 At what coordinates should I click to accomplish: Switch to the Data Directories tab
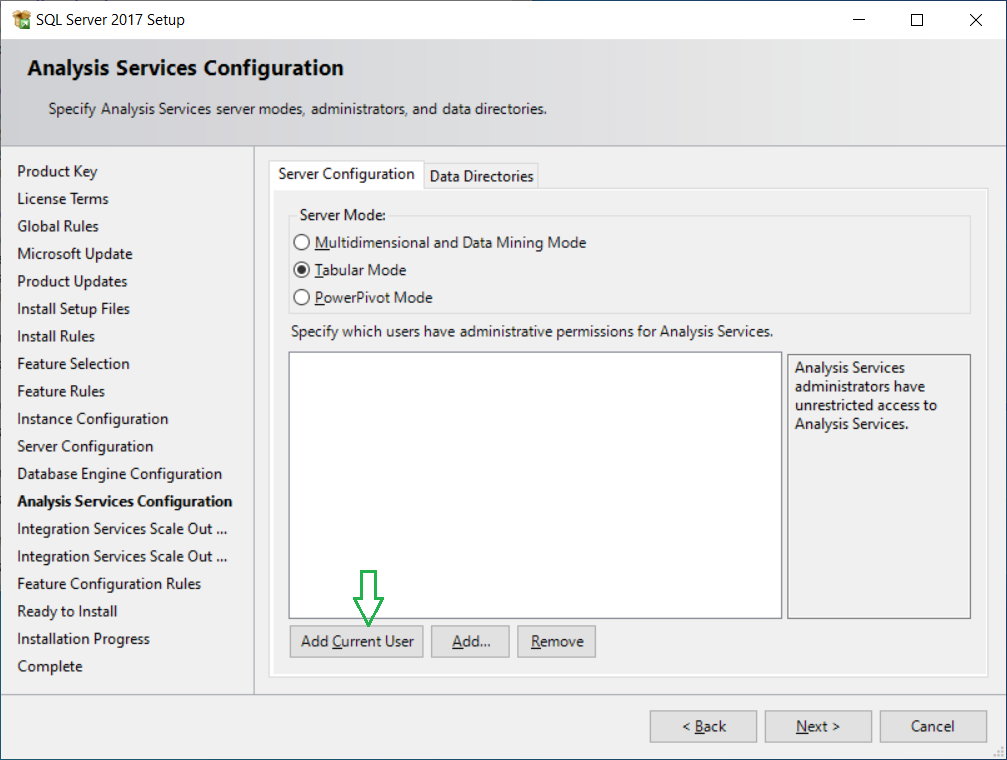point(481,176)
